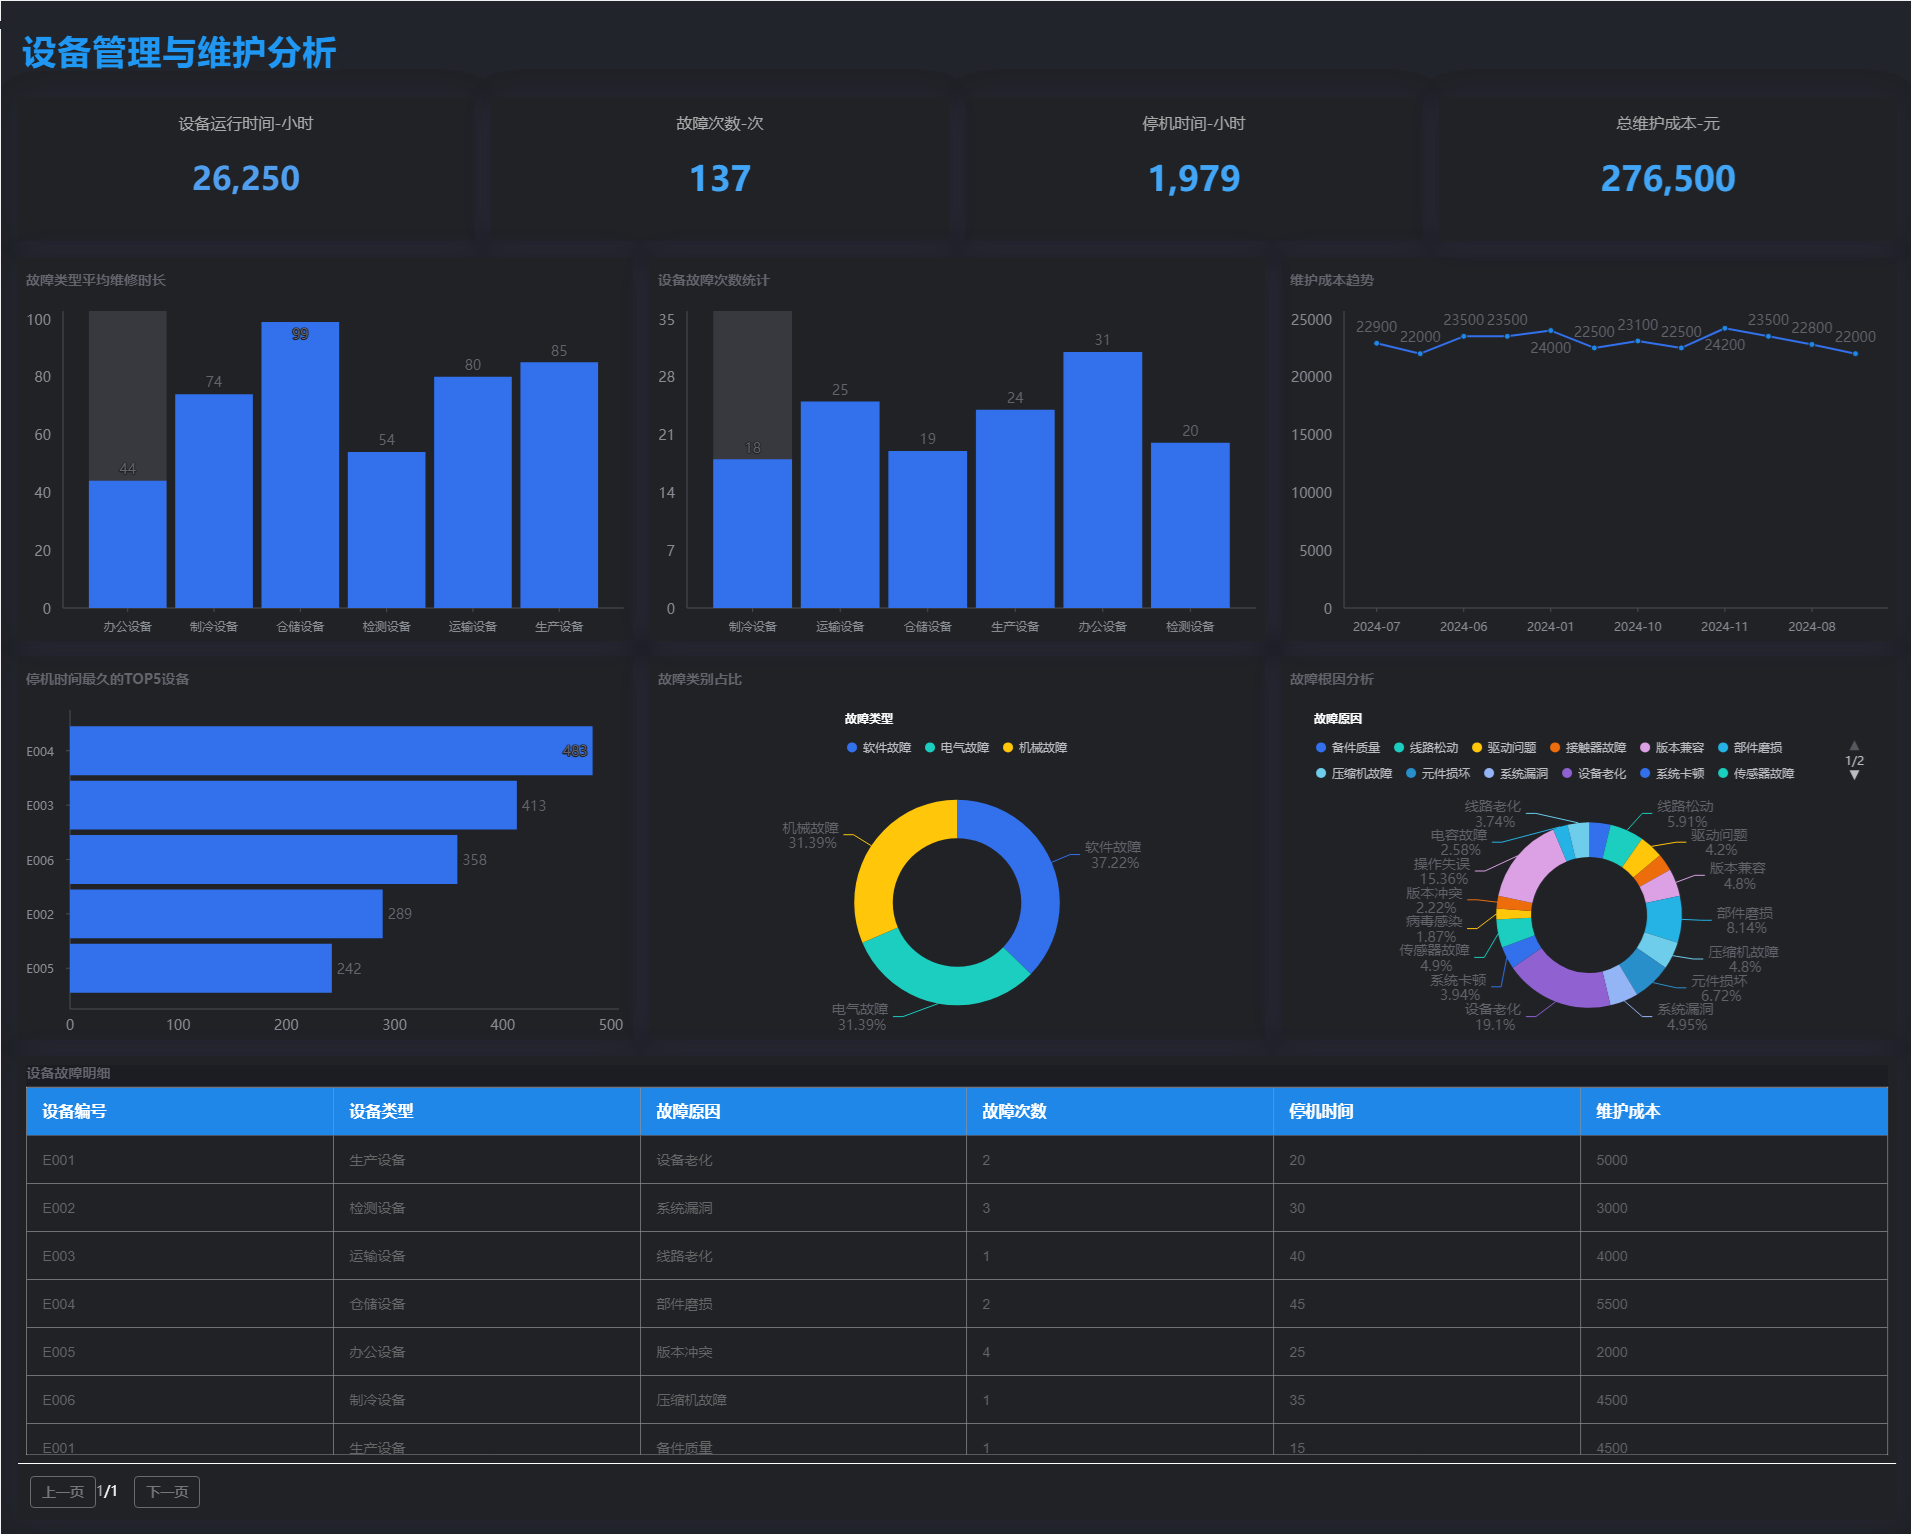Select the 生产设备 bar with value 85
Screen dimensions: 1911x1534
coord(559,485)
